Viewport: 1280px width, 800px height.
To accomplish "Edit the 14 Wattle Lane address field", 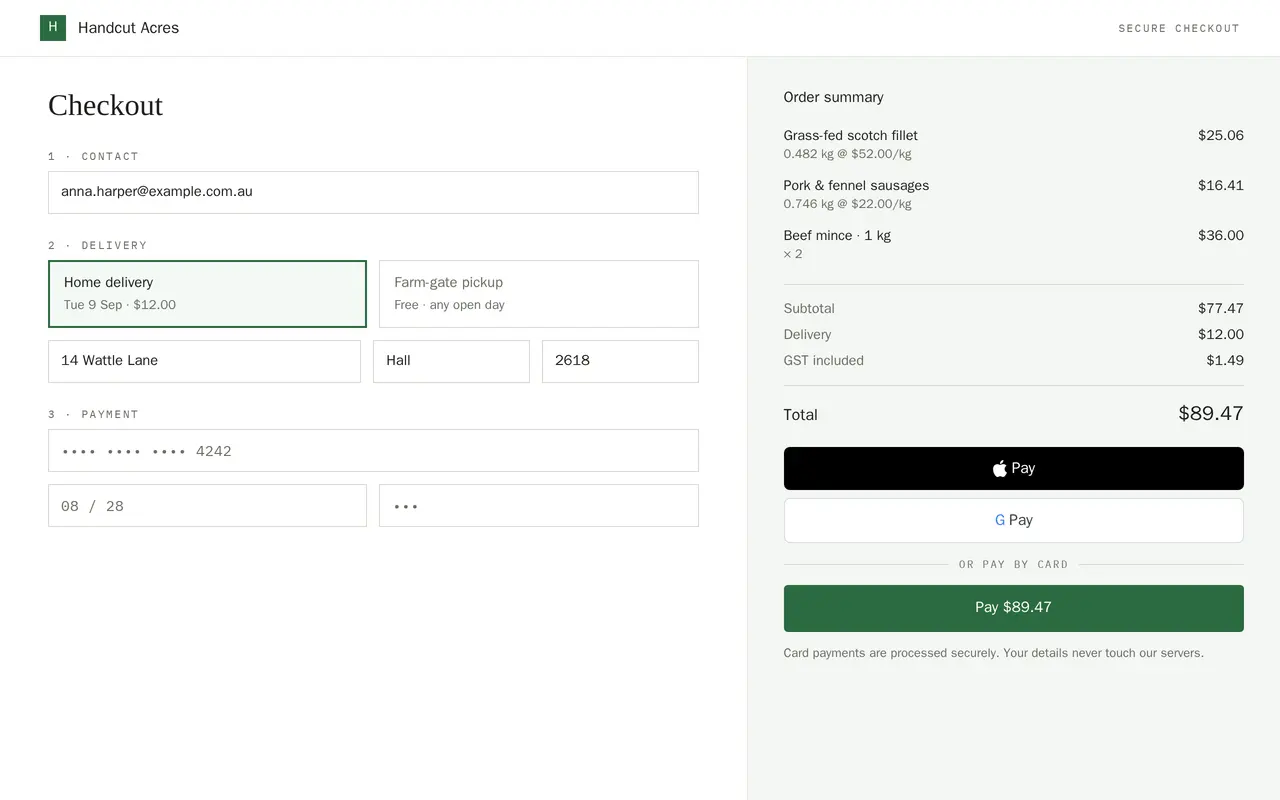I will [x=204, y=361].
